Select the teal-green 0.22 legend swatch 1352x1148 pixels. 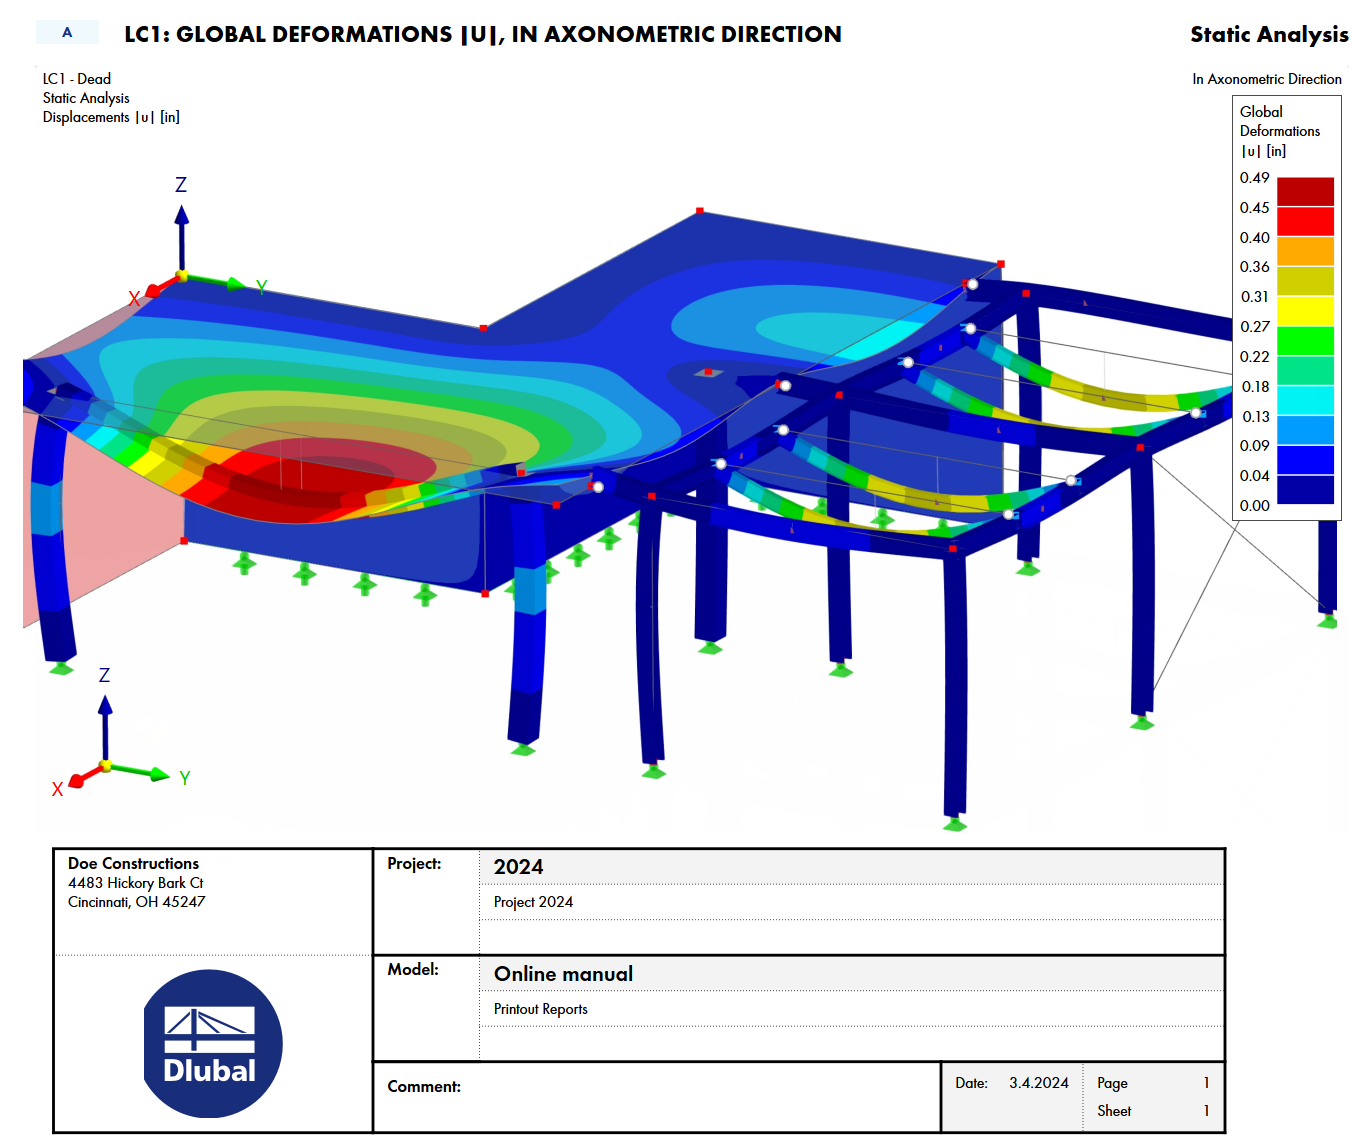point(1305,371)
